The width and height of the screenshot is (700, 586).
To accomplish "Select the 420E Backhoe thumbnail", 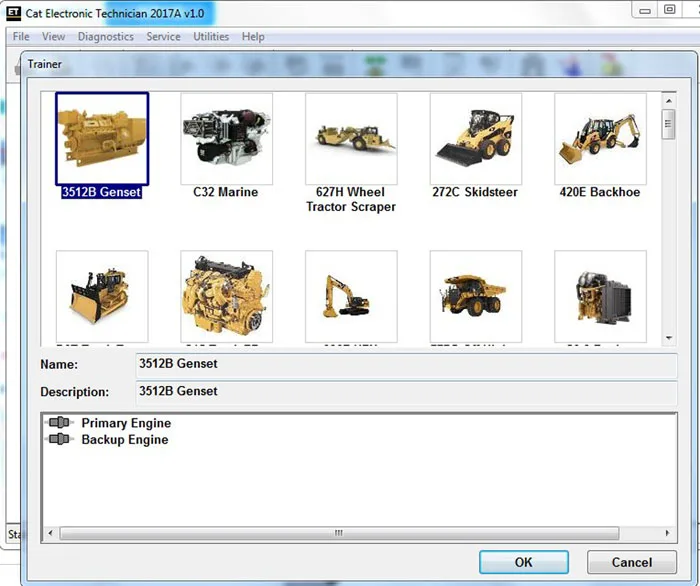I will click(600, 138).
